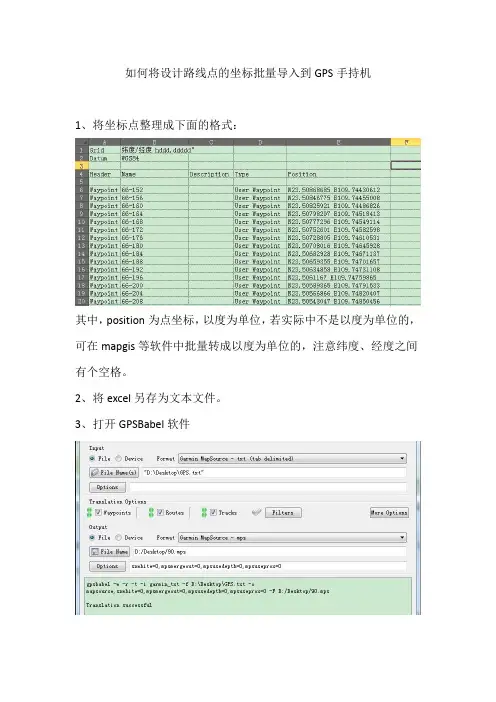Click the name cell "66-208"
Image resolution: width=496 pixels, height=702 pixels.
pyautogui.click(x=154, y=301)
